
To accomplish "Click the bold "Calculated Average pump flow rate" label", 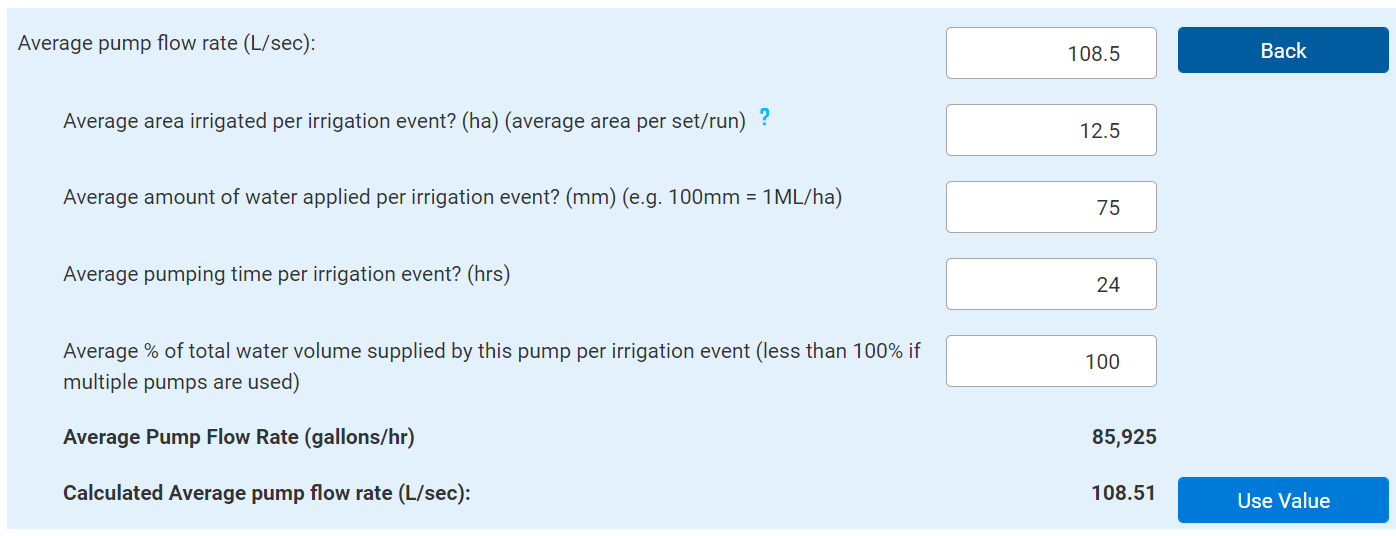I will 266,493.
